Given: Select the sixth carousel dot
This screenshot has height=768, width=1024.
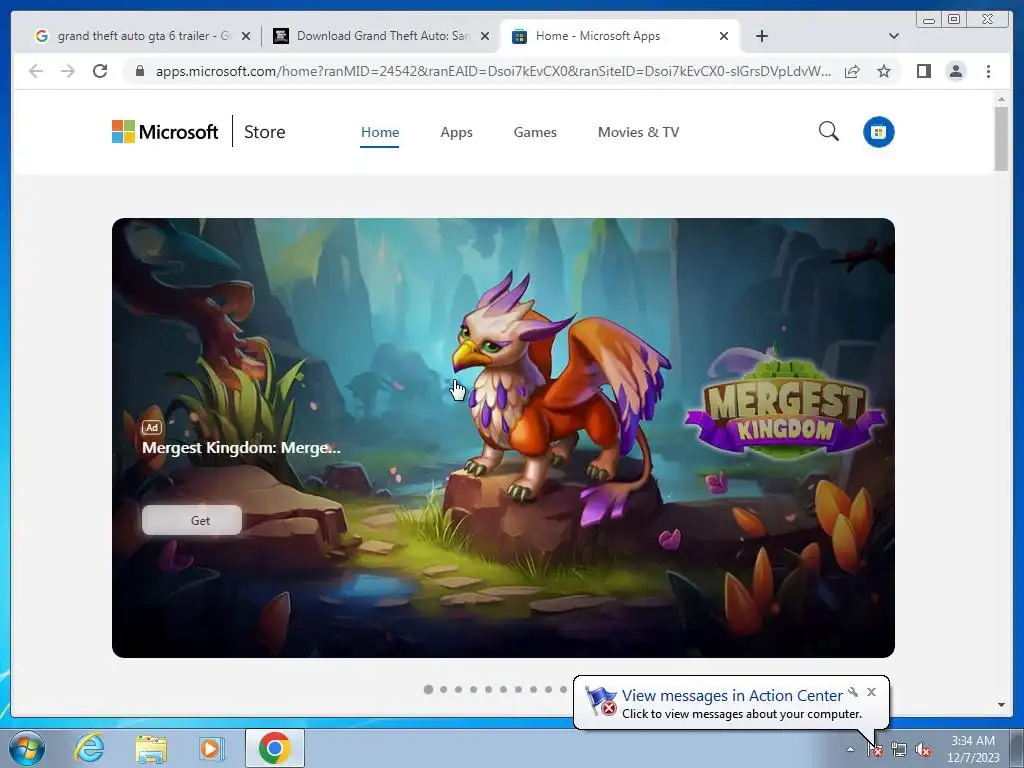Looking at the screenshot, I should [504, 690].
